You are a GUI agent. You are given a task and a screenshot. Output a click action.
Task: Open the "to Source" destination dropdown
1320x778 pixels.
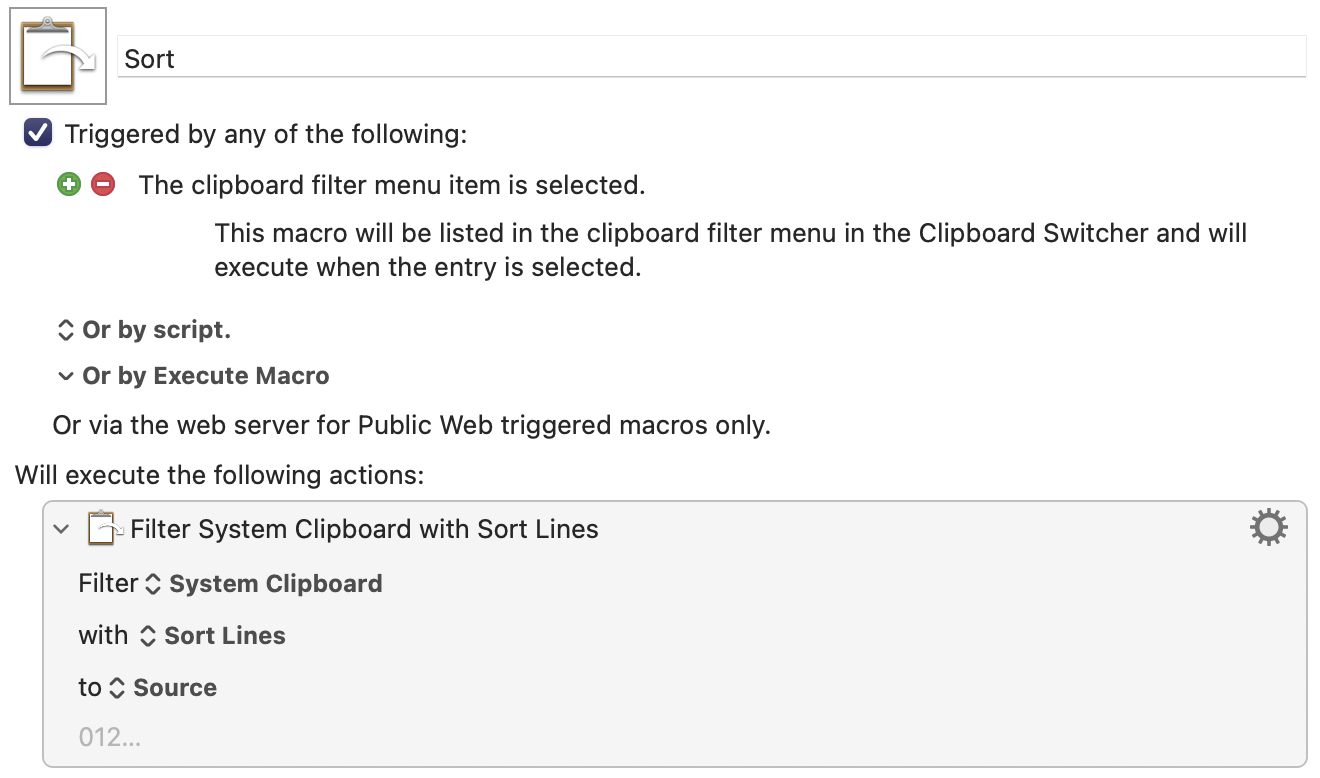[162, 688]
